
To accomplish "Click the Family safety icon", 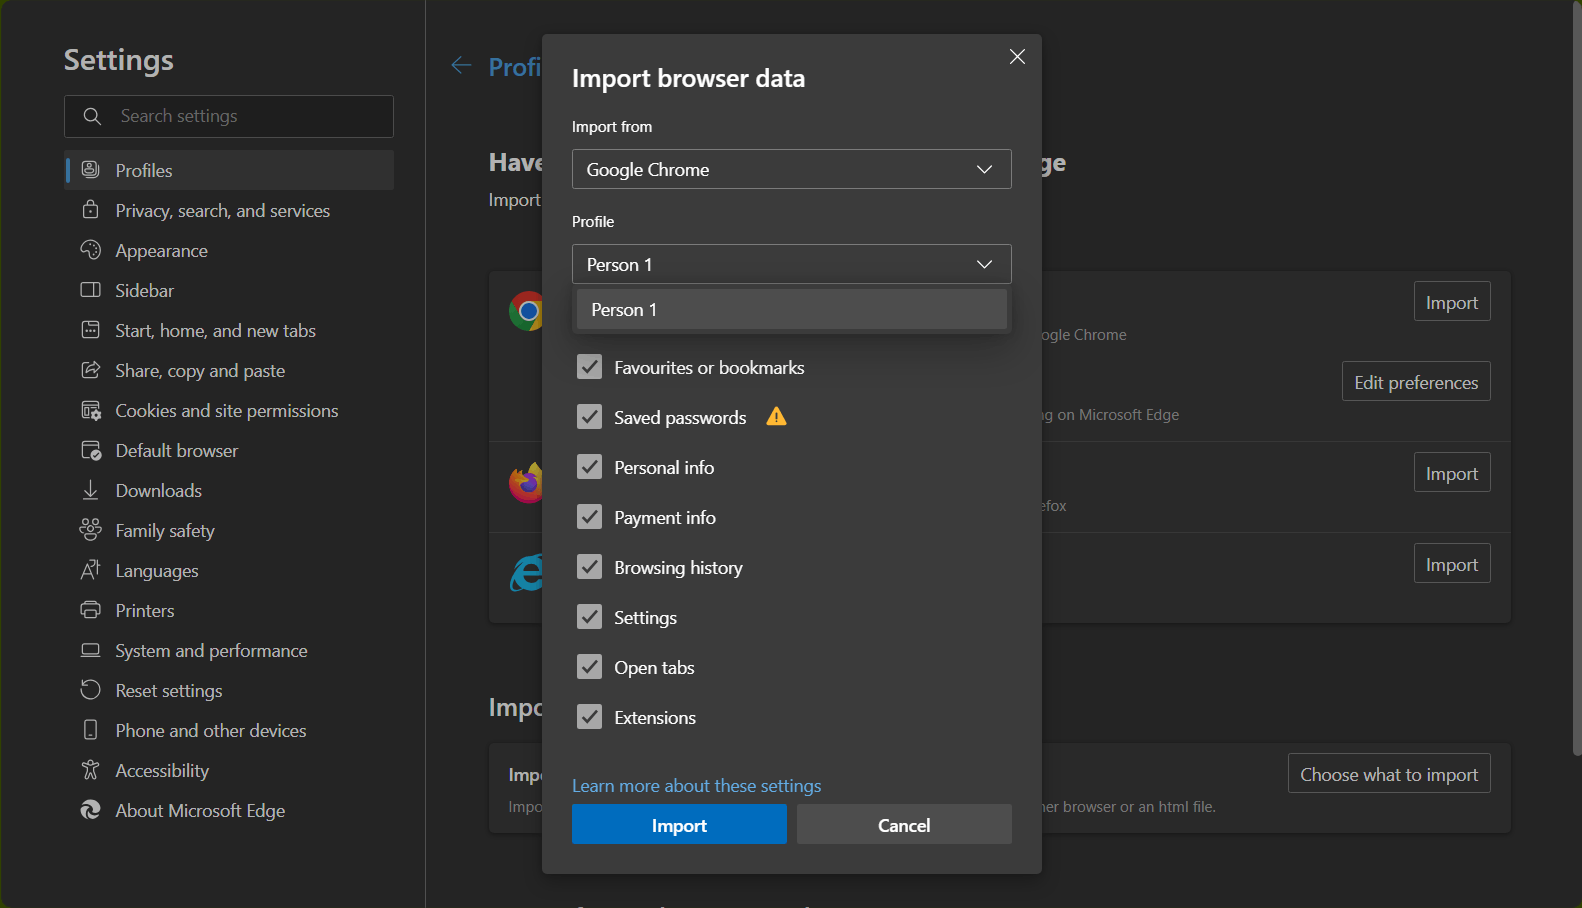I will 90,530.
